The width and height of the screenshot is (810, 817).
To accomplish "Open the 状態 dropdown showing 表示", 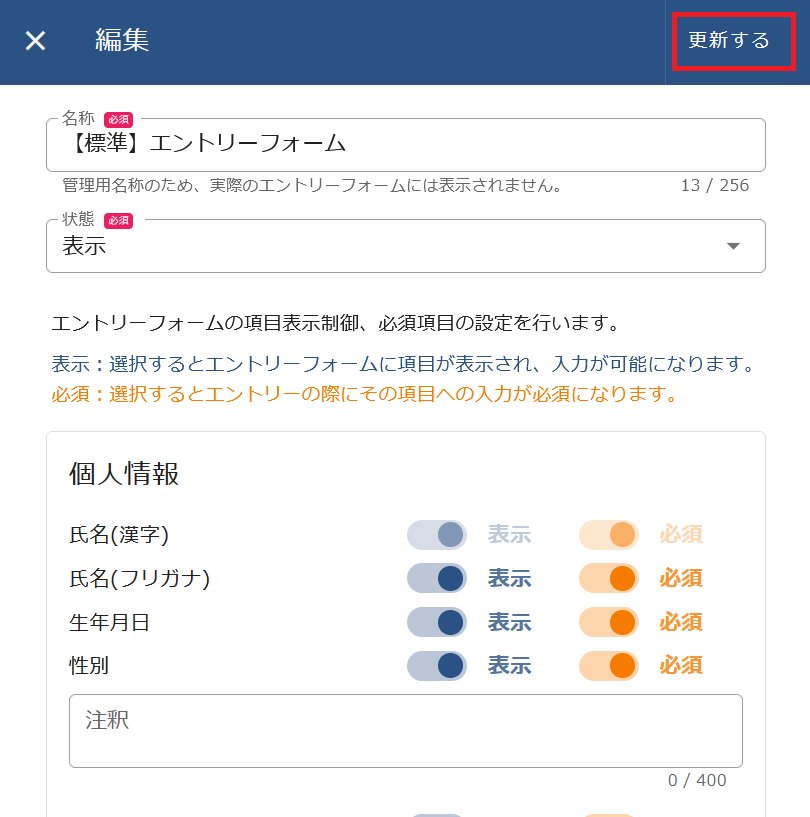I will tap(390, 246).
